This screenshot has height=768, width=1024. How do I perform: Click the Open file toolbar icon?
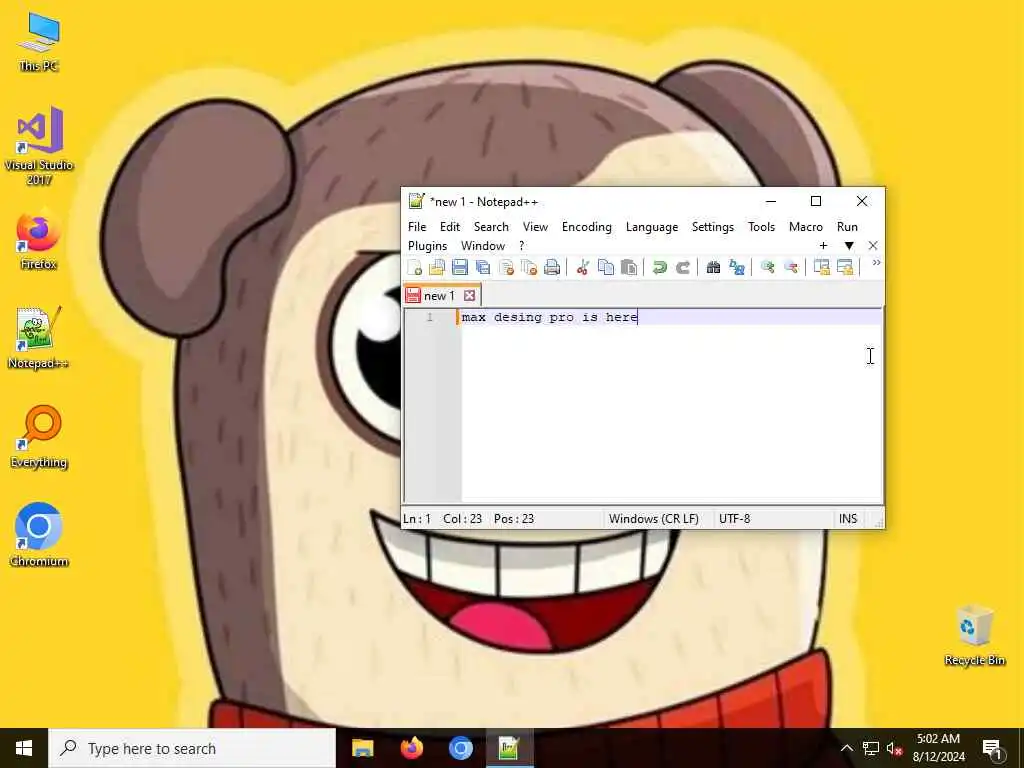click(x=437, y=267)
